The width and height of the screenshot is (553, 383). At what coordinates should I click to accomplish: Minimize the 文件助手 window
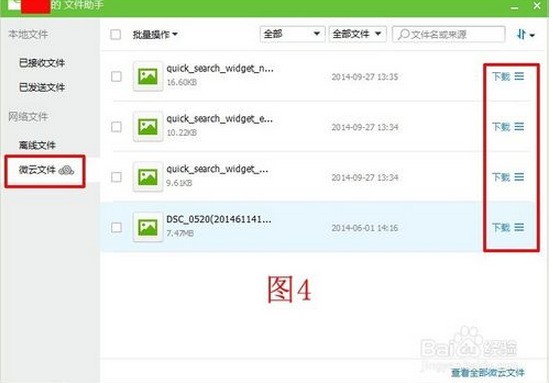coord(515,7)
